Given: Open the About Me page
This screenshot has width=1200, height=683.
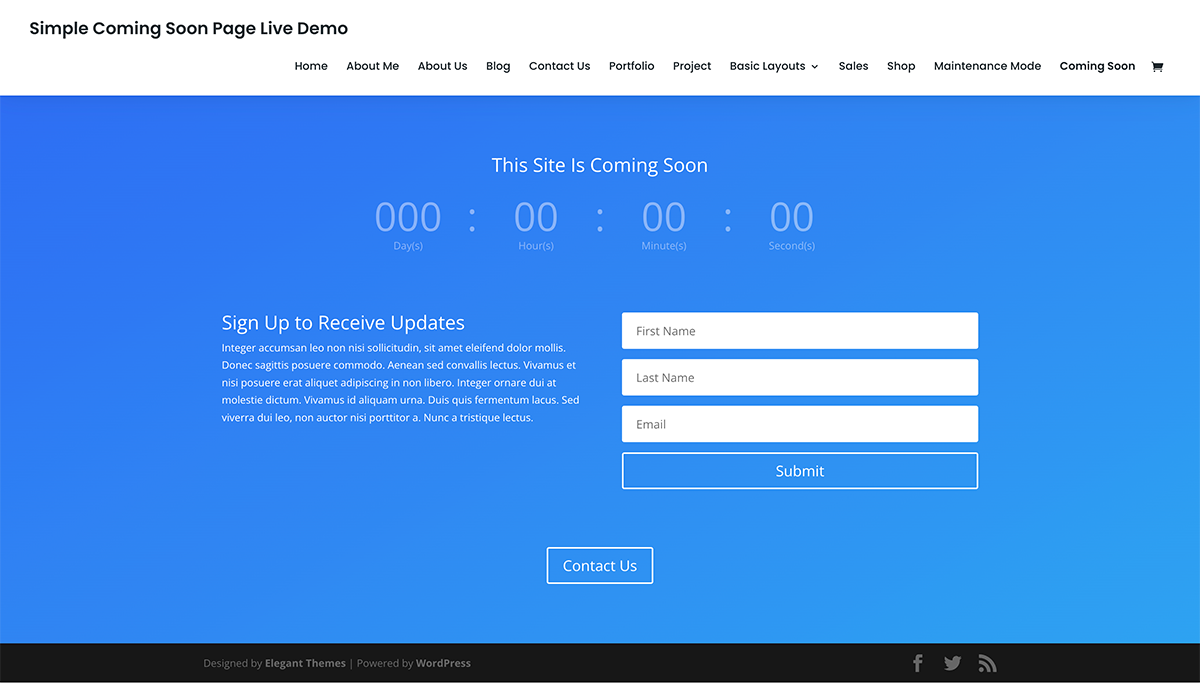Looking at the screenshot, I should pos(372,66).
